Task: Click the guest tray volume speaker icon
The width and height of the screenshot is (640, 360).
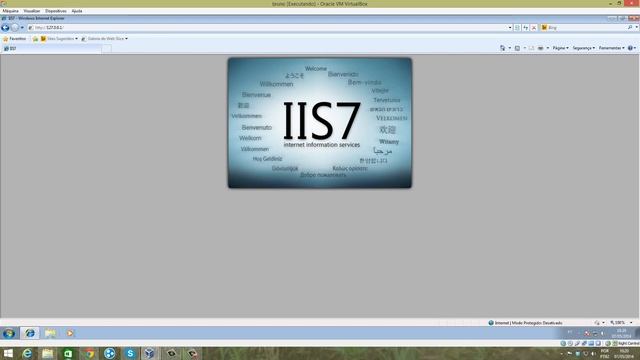Action: (602, 333)
